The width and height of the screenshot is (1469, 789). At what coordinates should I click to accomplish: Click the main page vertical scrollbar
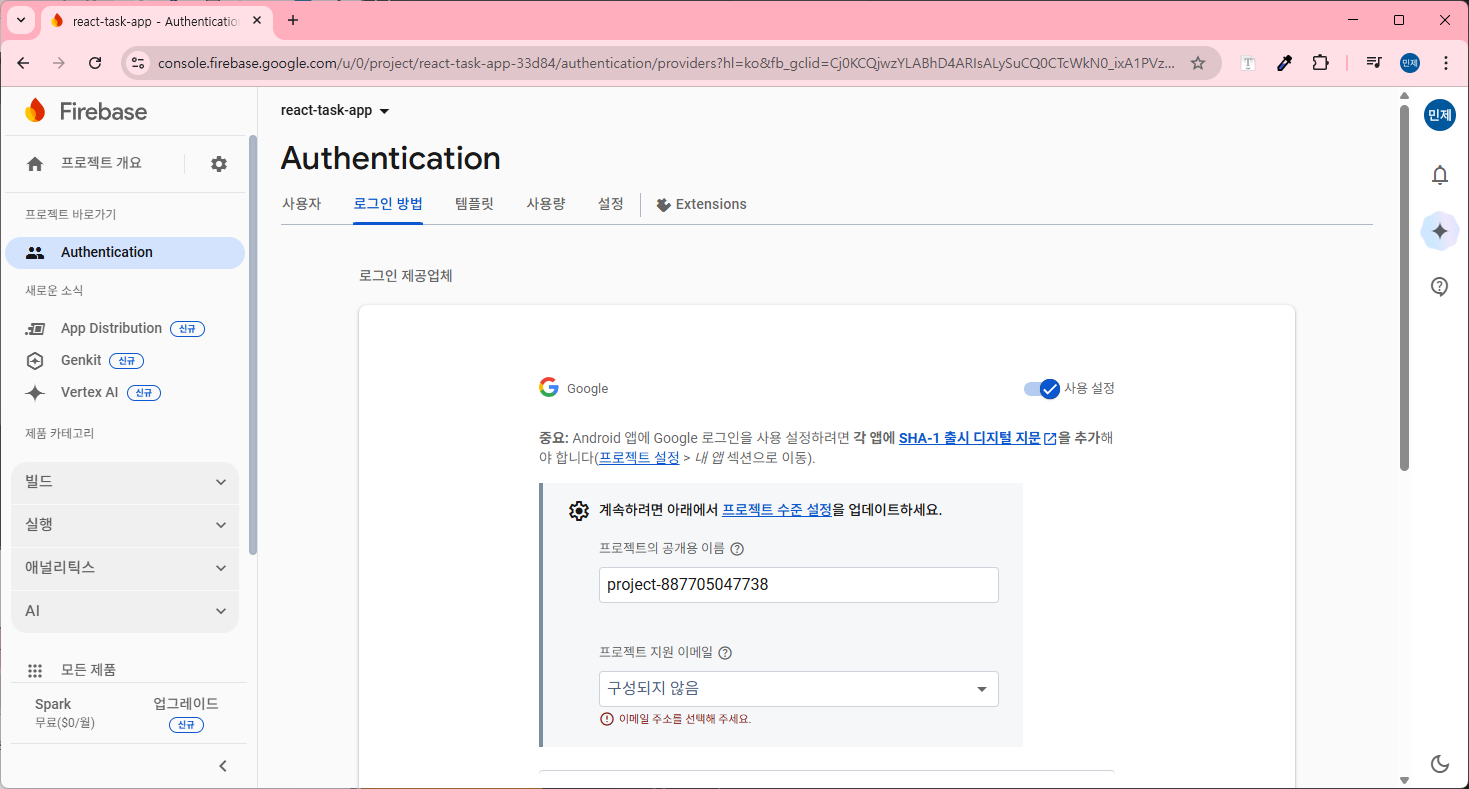pyautogui.click(x=1404, y=288)
